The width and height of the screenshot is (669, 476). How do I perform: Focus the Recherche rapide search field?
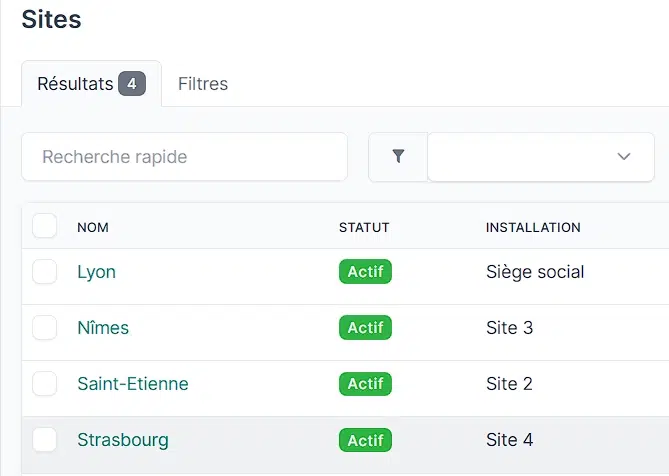184,157
